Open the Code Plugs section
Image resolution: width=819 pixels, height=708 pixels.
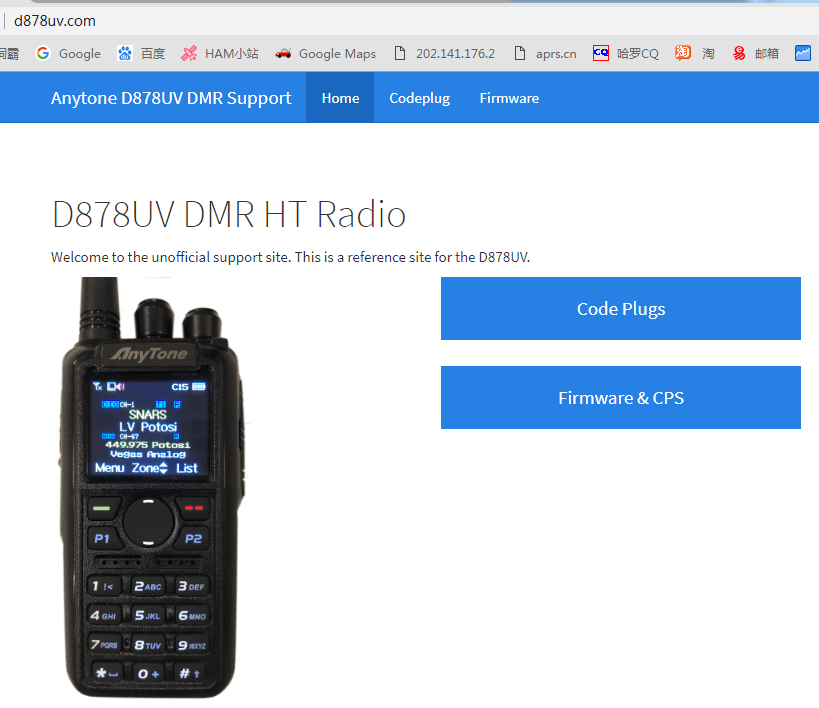620,308
